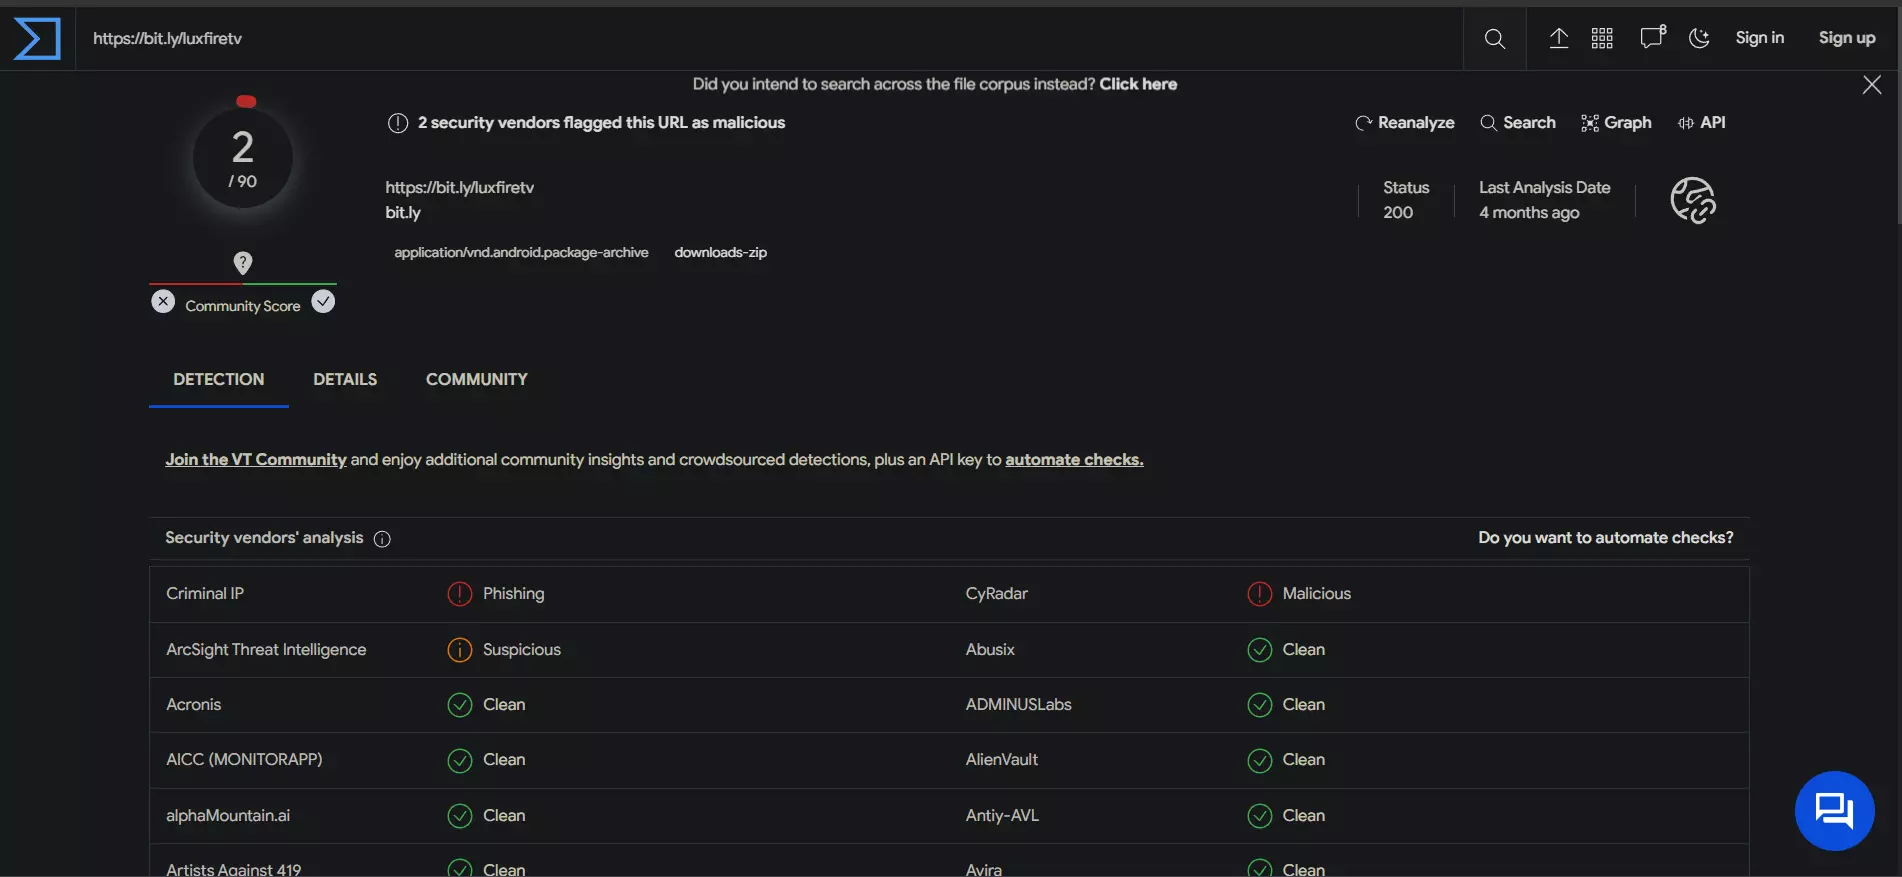Switch to the DETAILS tab
Screen dimensions: 1902x877
pyautogui.click(x=345, y=379)
